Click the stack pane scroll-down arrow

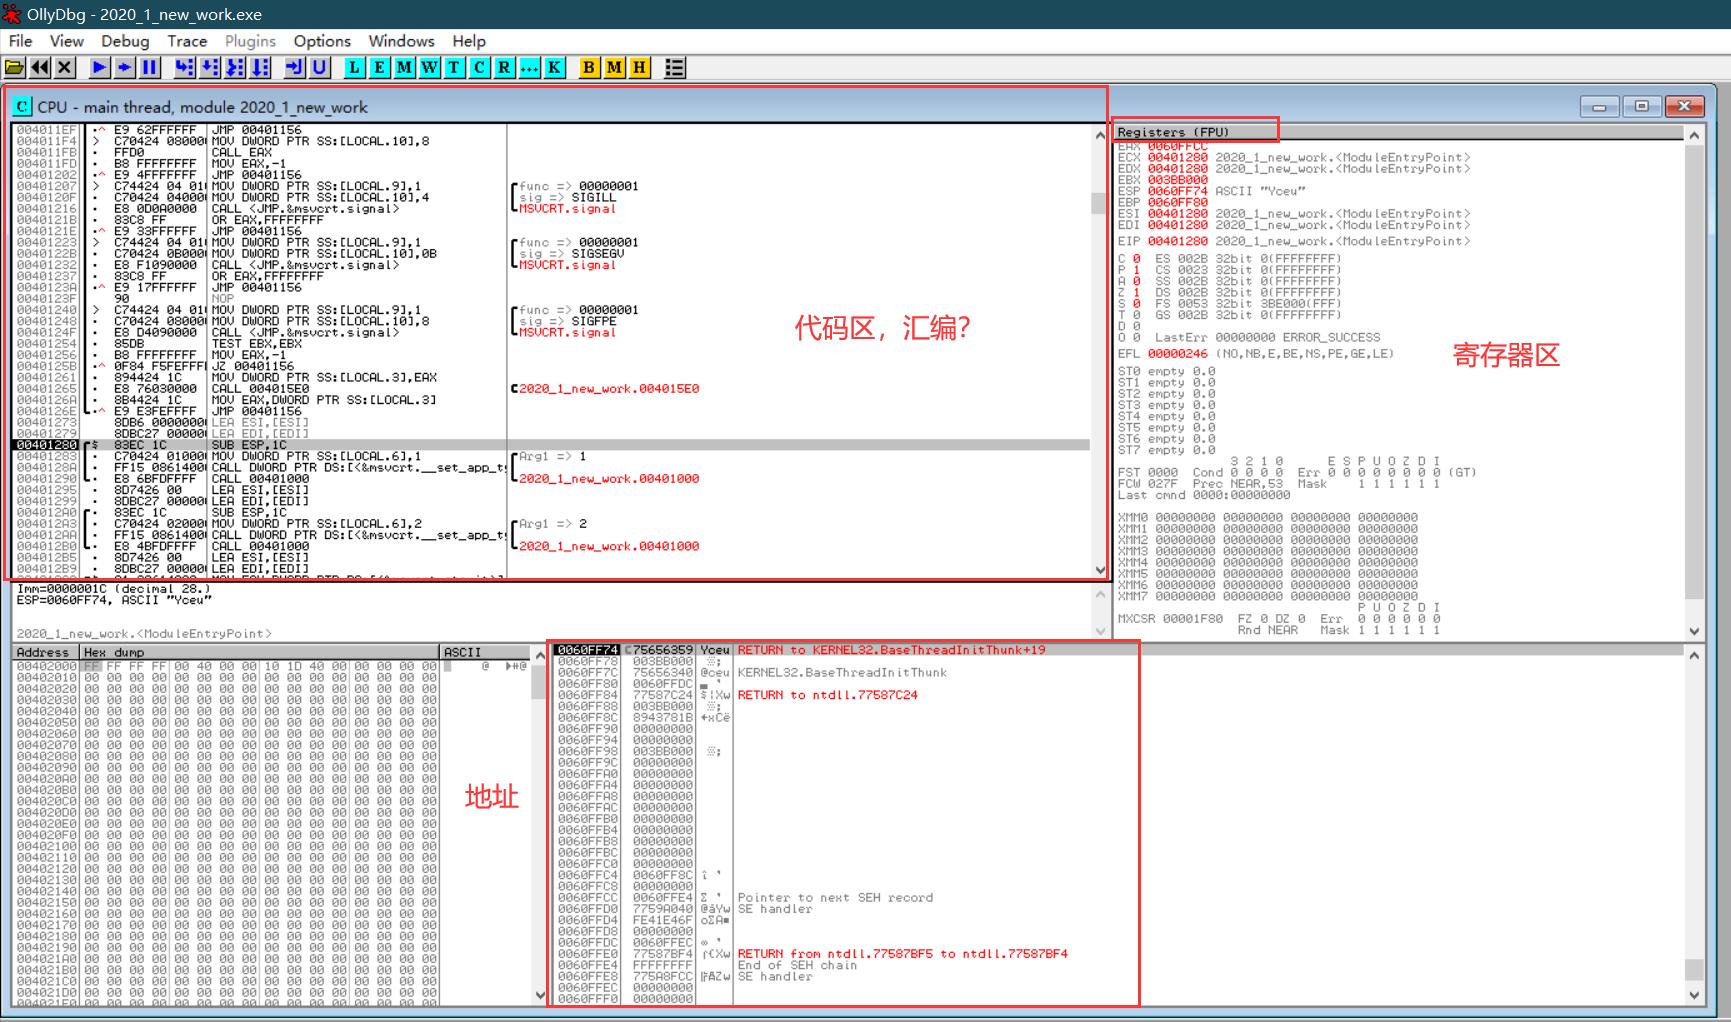[x=1694, y=995]
